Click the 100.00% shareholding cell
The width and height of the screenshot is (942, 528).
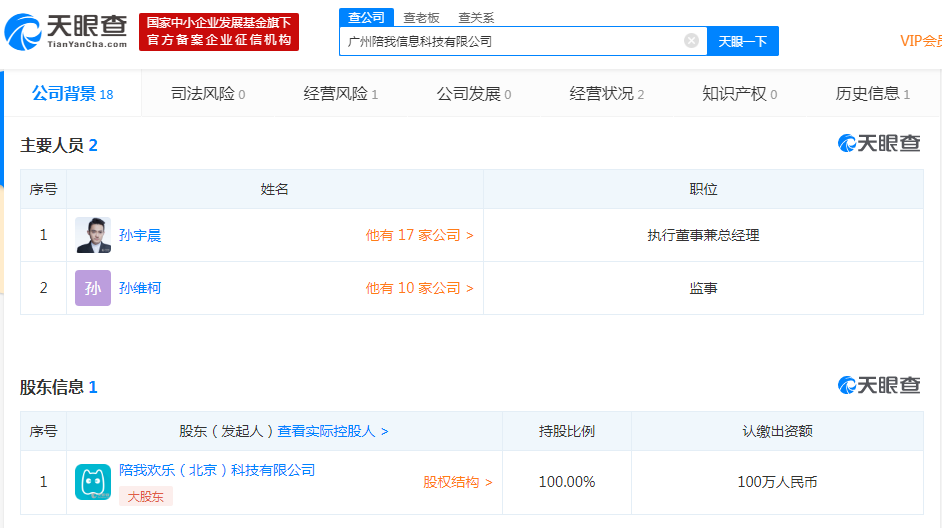pos(567,482)
